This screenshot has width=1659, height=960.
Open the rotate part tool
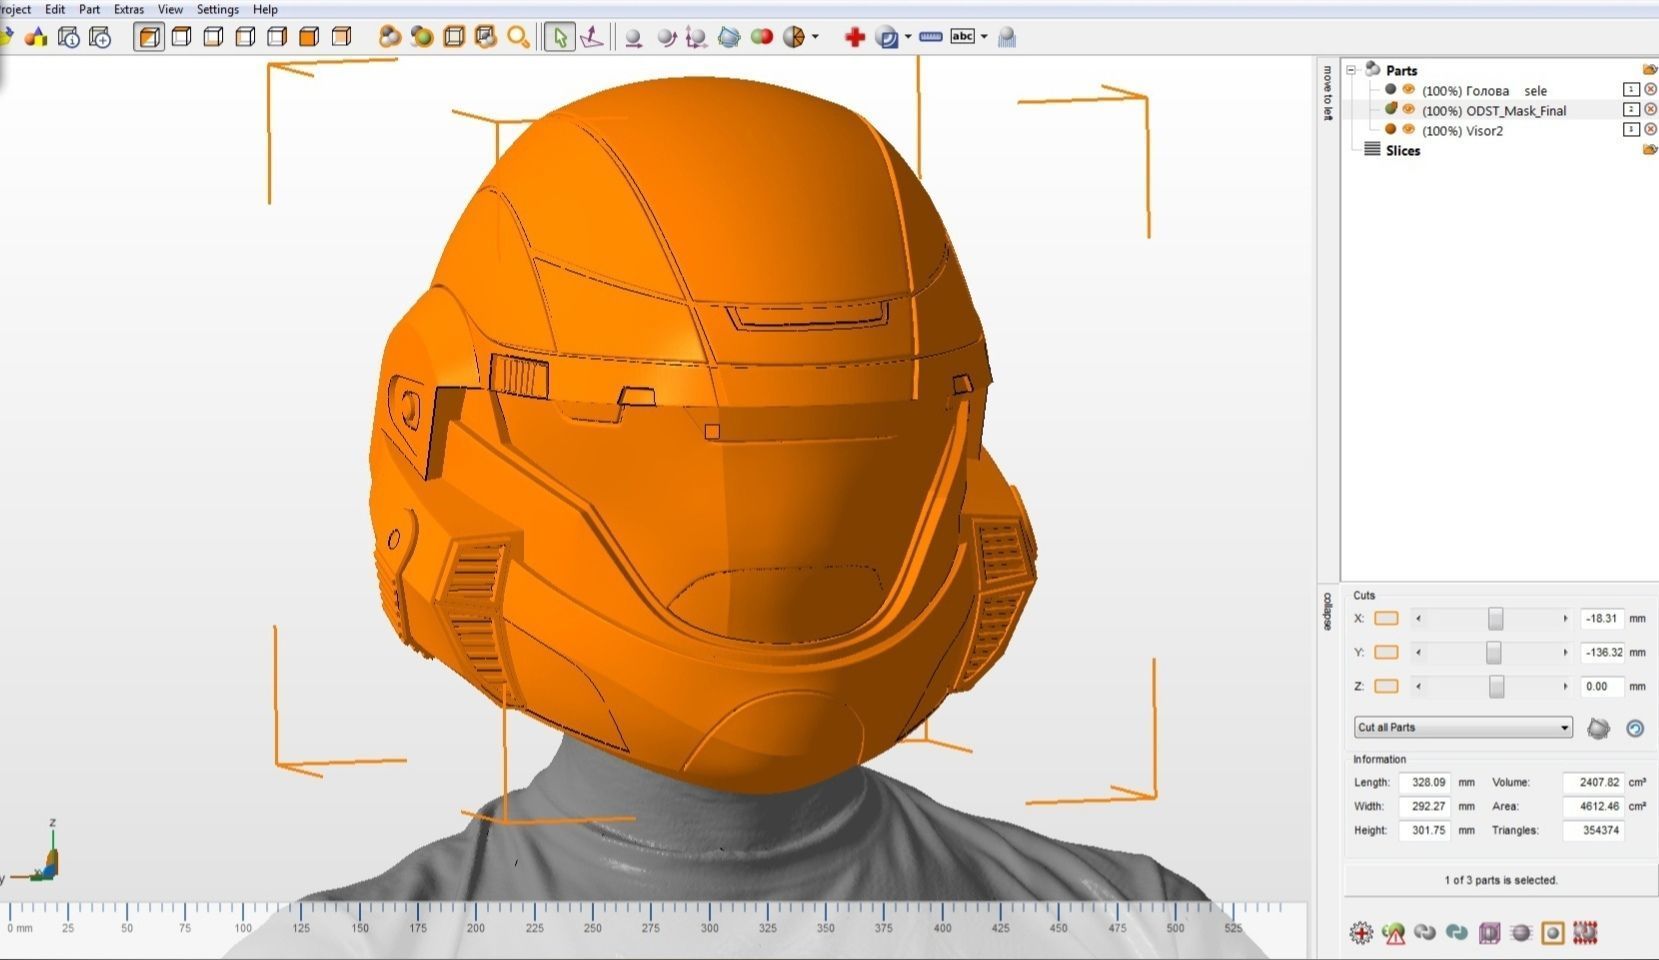tap(666, 38)
